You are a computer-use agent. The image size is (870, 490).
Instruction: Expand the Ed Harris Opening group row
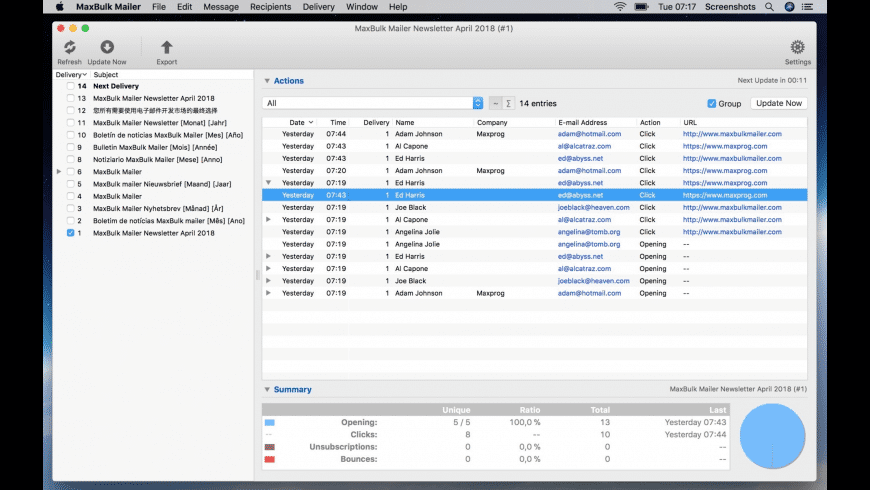point(268,256)
